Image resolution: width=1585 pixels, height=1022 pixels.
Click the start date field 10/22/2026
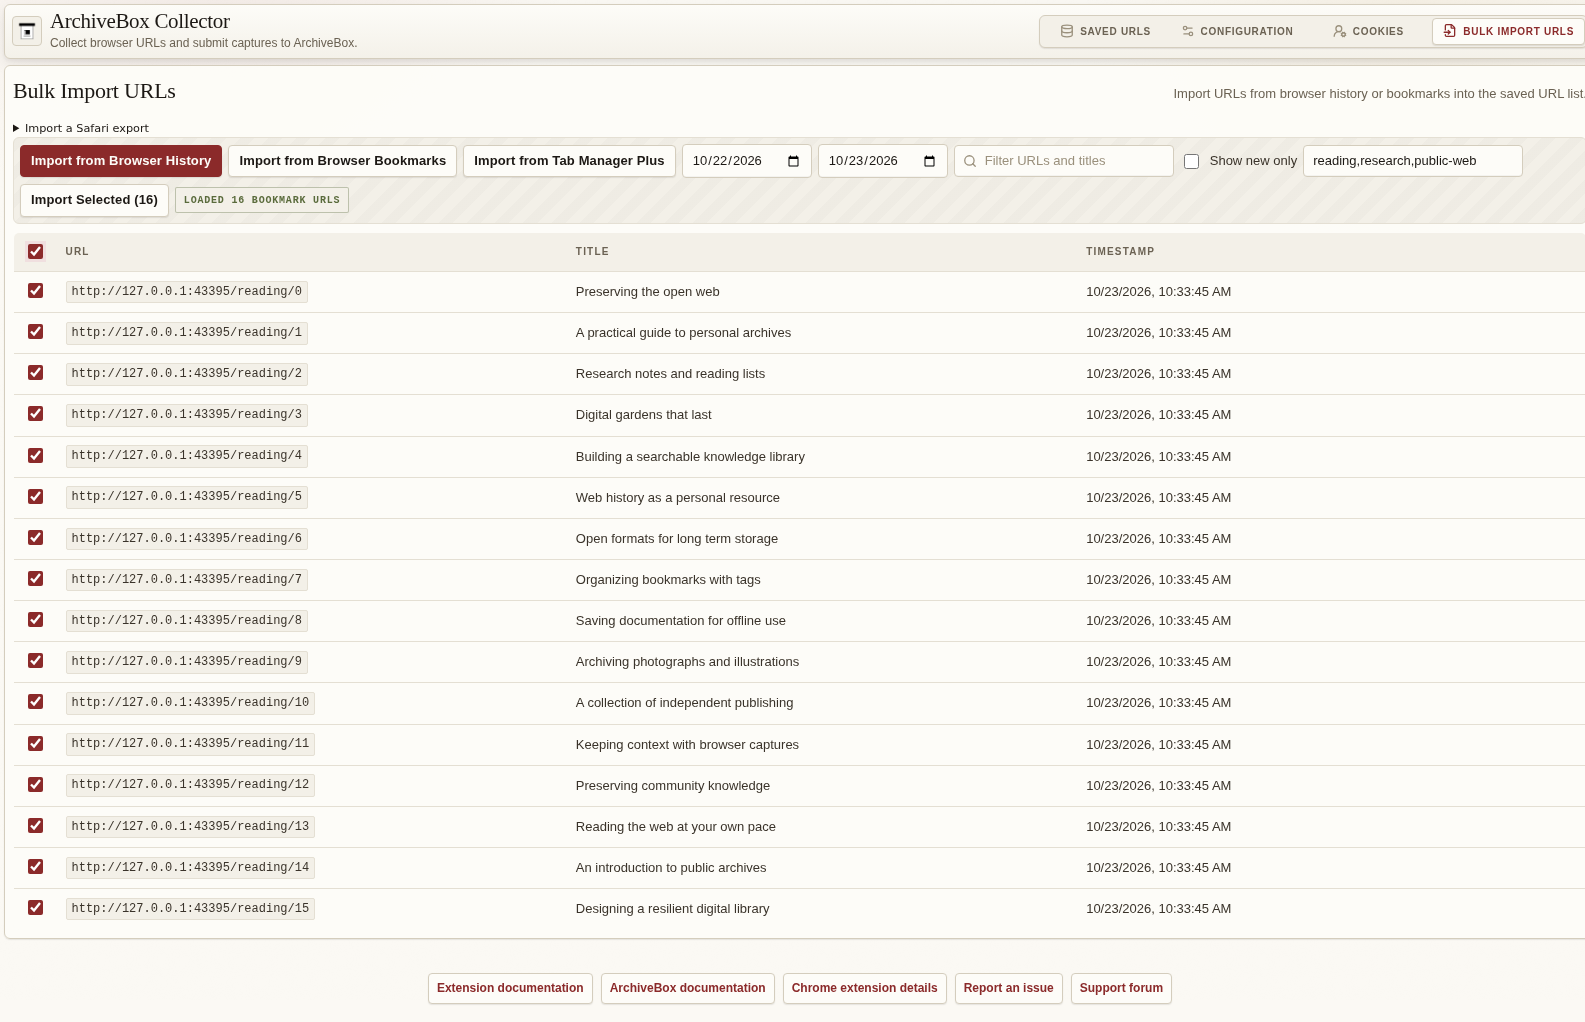click(746, 161)
